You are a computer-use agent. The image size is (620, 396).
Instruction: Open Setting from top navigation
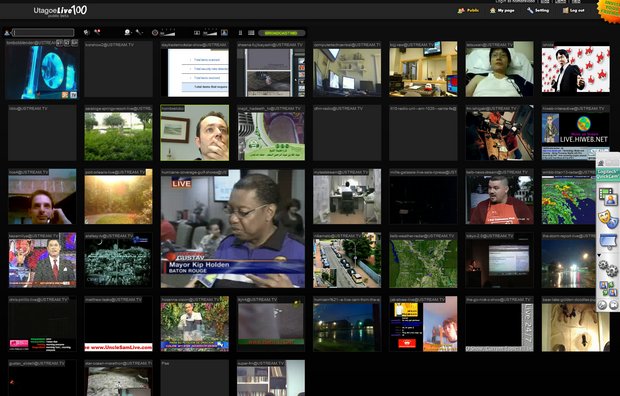538,11
